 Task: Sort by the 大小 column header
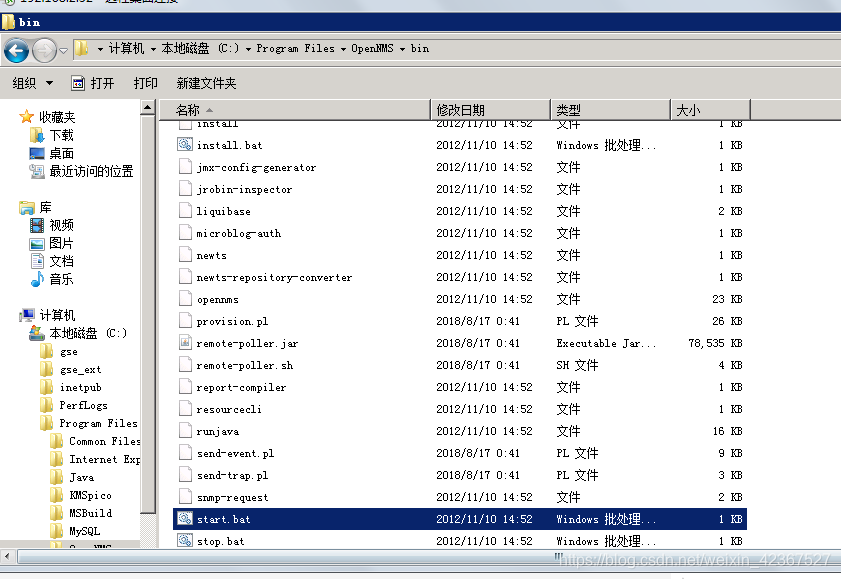coord(711,110)
